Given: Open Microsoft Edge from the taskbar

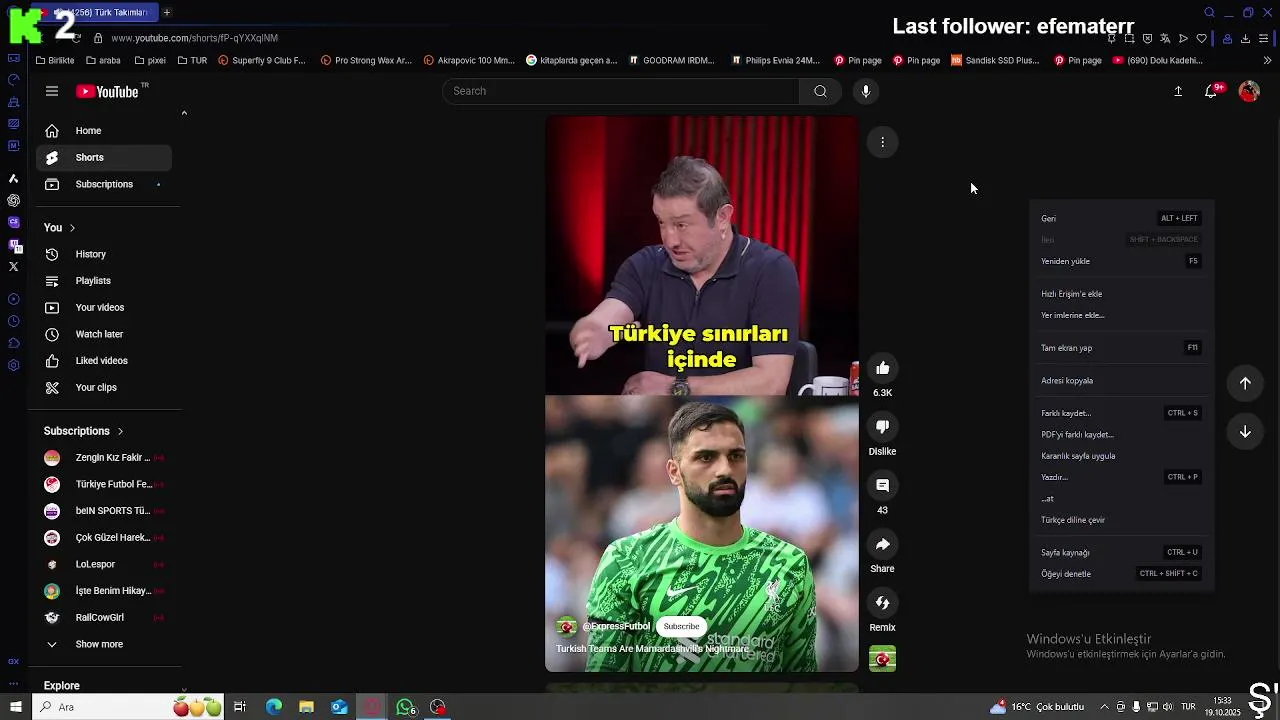Looking at the screenshot, I should (x=274, y=707).
